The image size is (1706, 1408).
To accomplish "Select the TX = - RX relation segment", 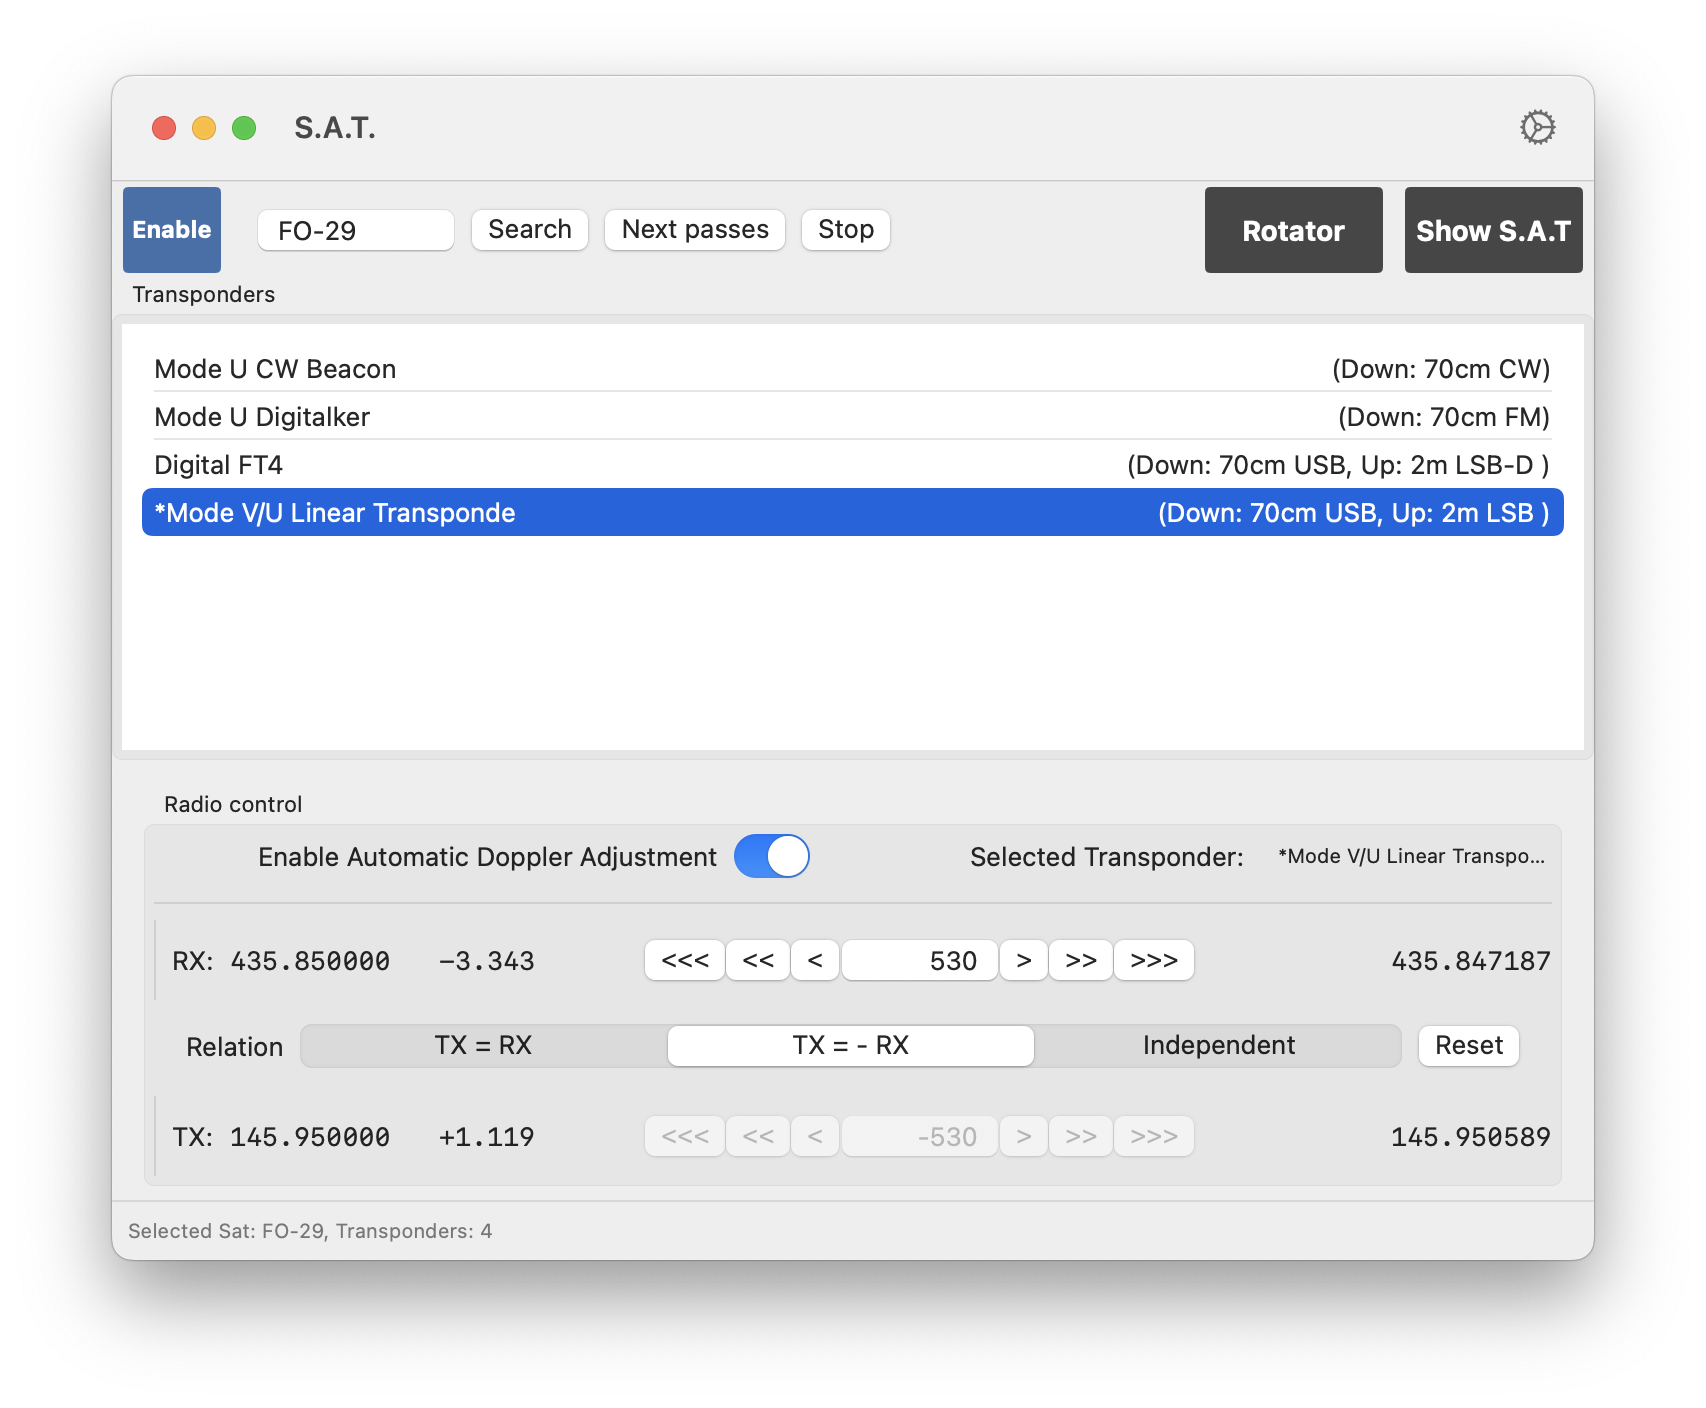I will coord(851,1045).
